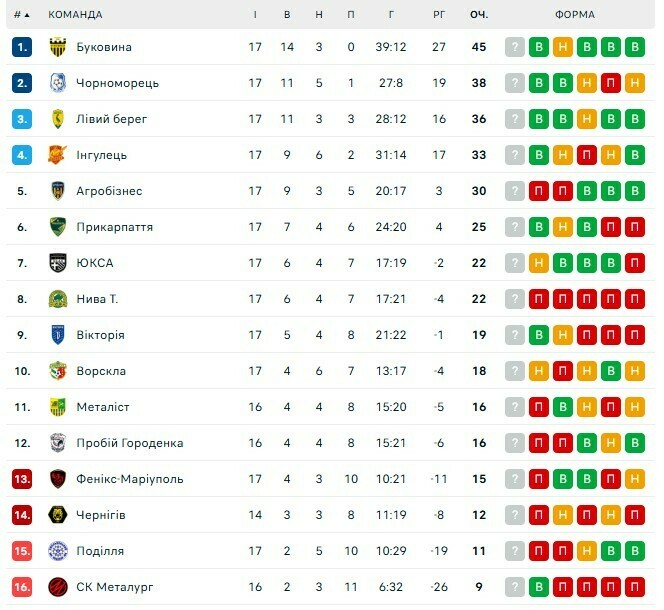This screenshot has height=610, width=664.
Task: Click the Ворскла club logo
Action: point(57,371)
